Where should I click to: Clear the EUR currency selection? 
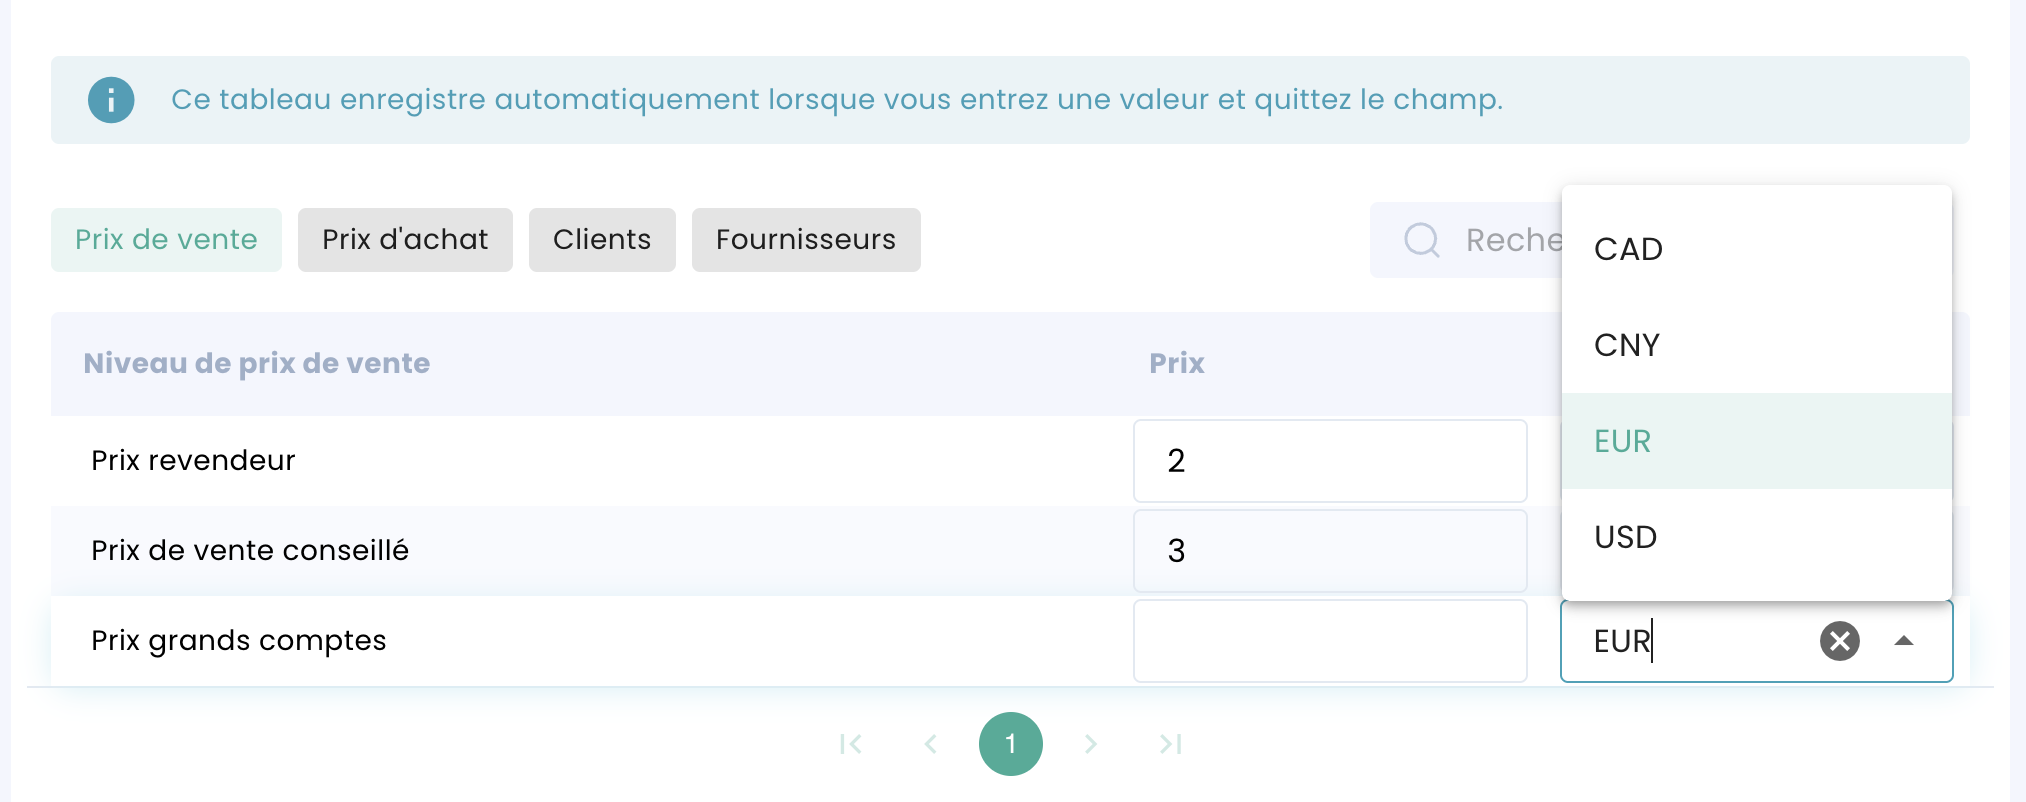(x=1839, y=641)
